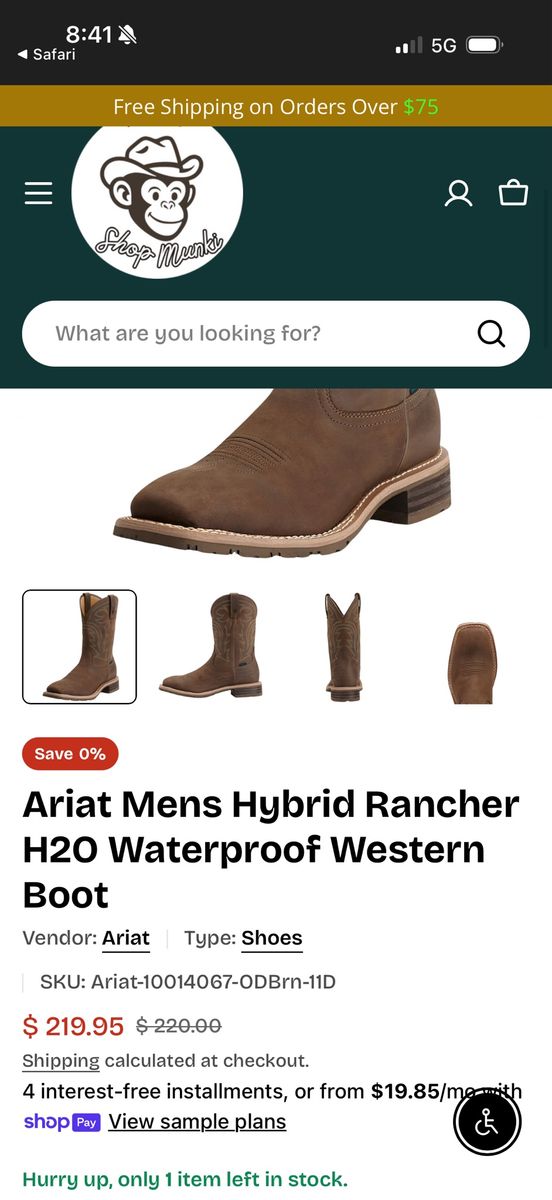Viewport: 552px width, 1200px height.
Task: Go back to Safari via the back arrow
Action: click(46, 54)
